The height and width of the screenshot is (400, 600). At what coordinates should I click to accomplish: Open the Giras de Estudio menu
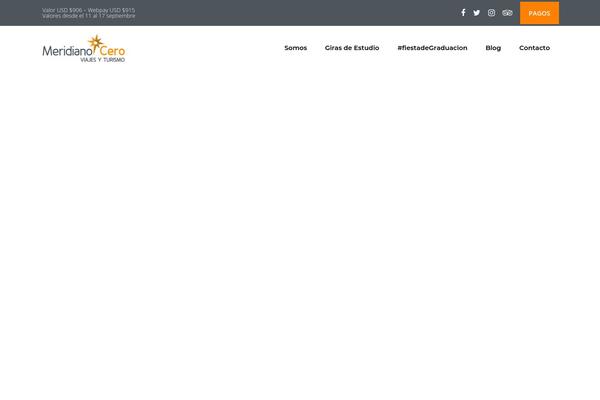click(352, 48)
